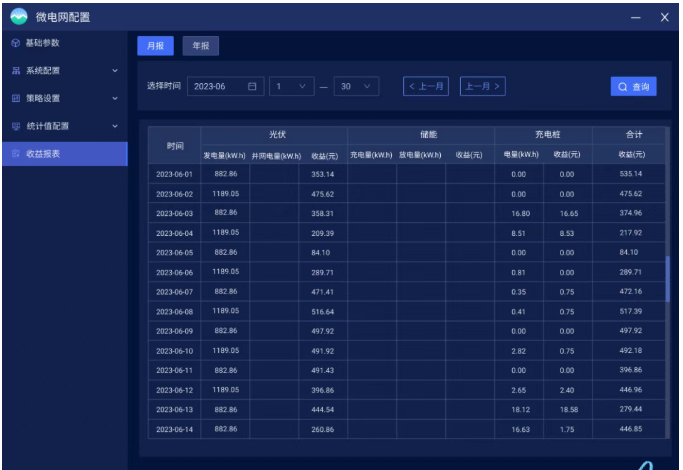This screenshot has height=470, width=683.
Task: Click the 系统配置 sidebar icon
Action: (x=16, y=71)
